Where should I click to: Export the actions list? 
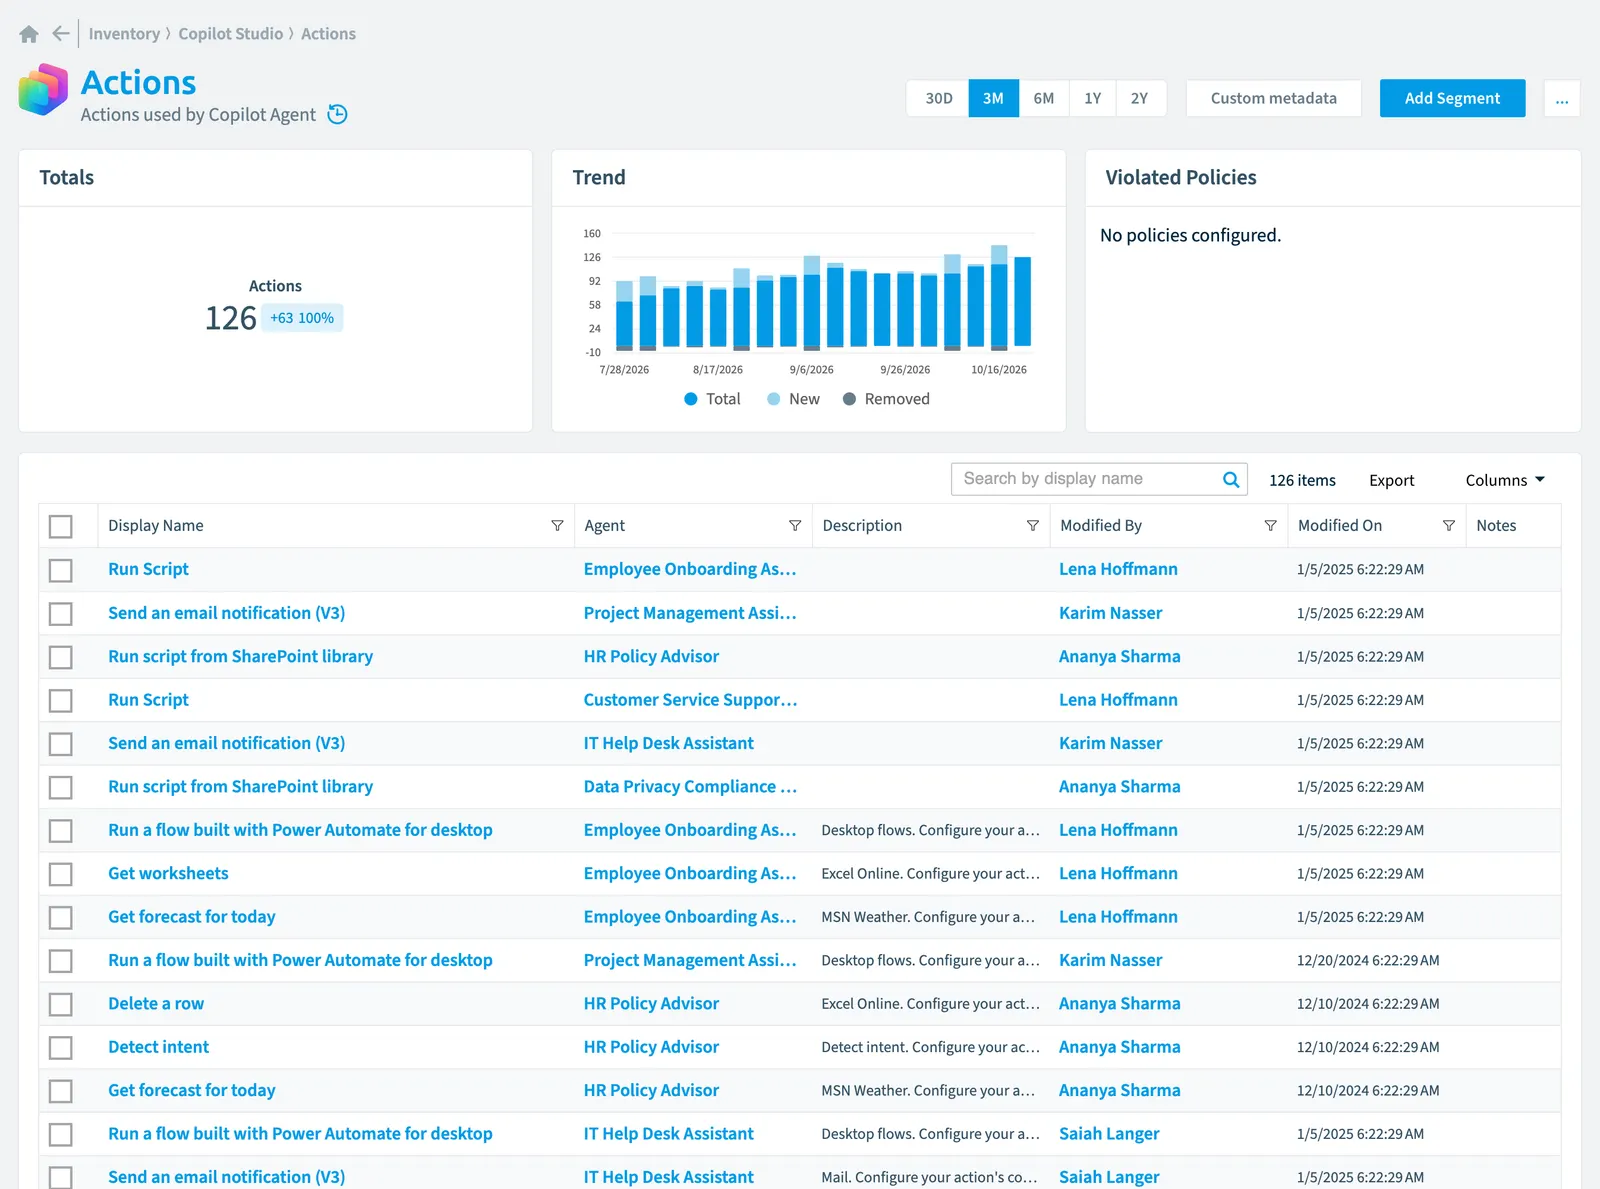(x=1391, y=480)
